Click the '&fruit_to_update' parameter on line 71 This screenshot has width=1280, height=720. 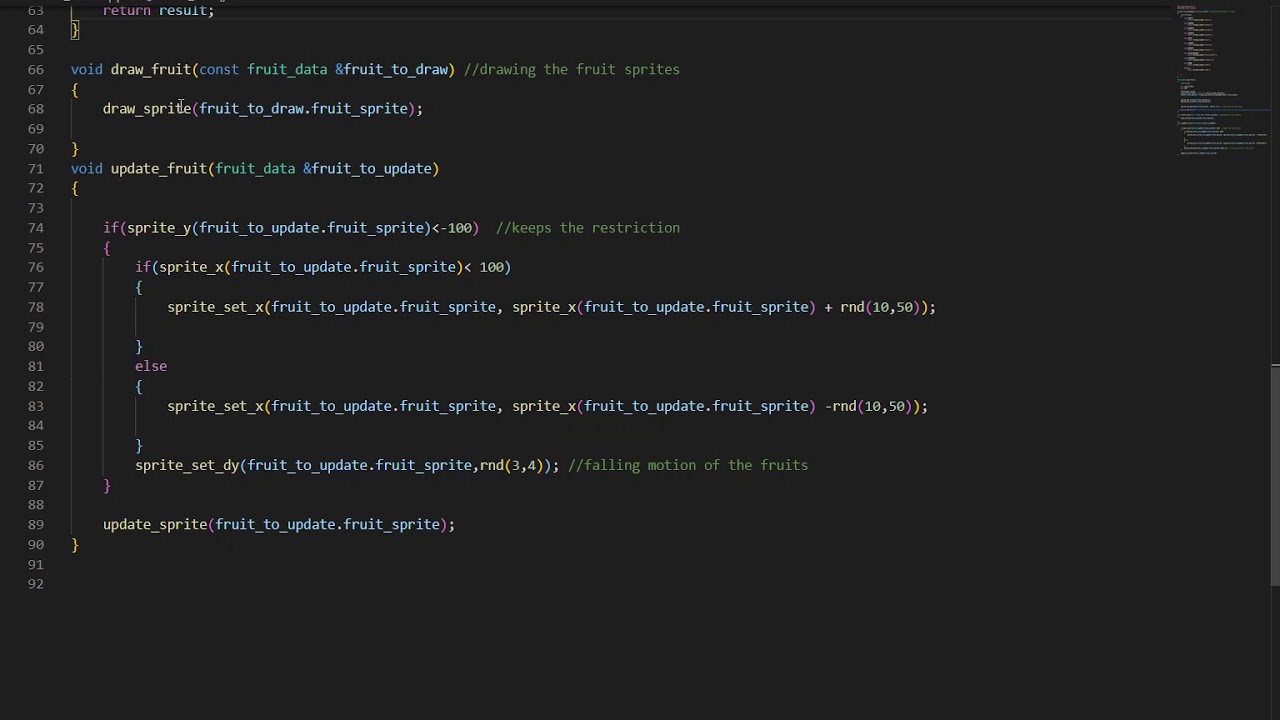pyautogui.click(x=368, y=168)
